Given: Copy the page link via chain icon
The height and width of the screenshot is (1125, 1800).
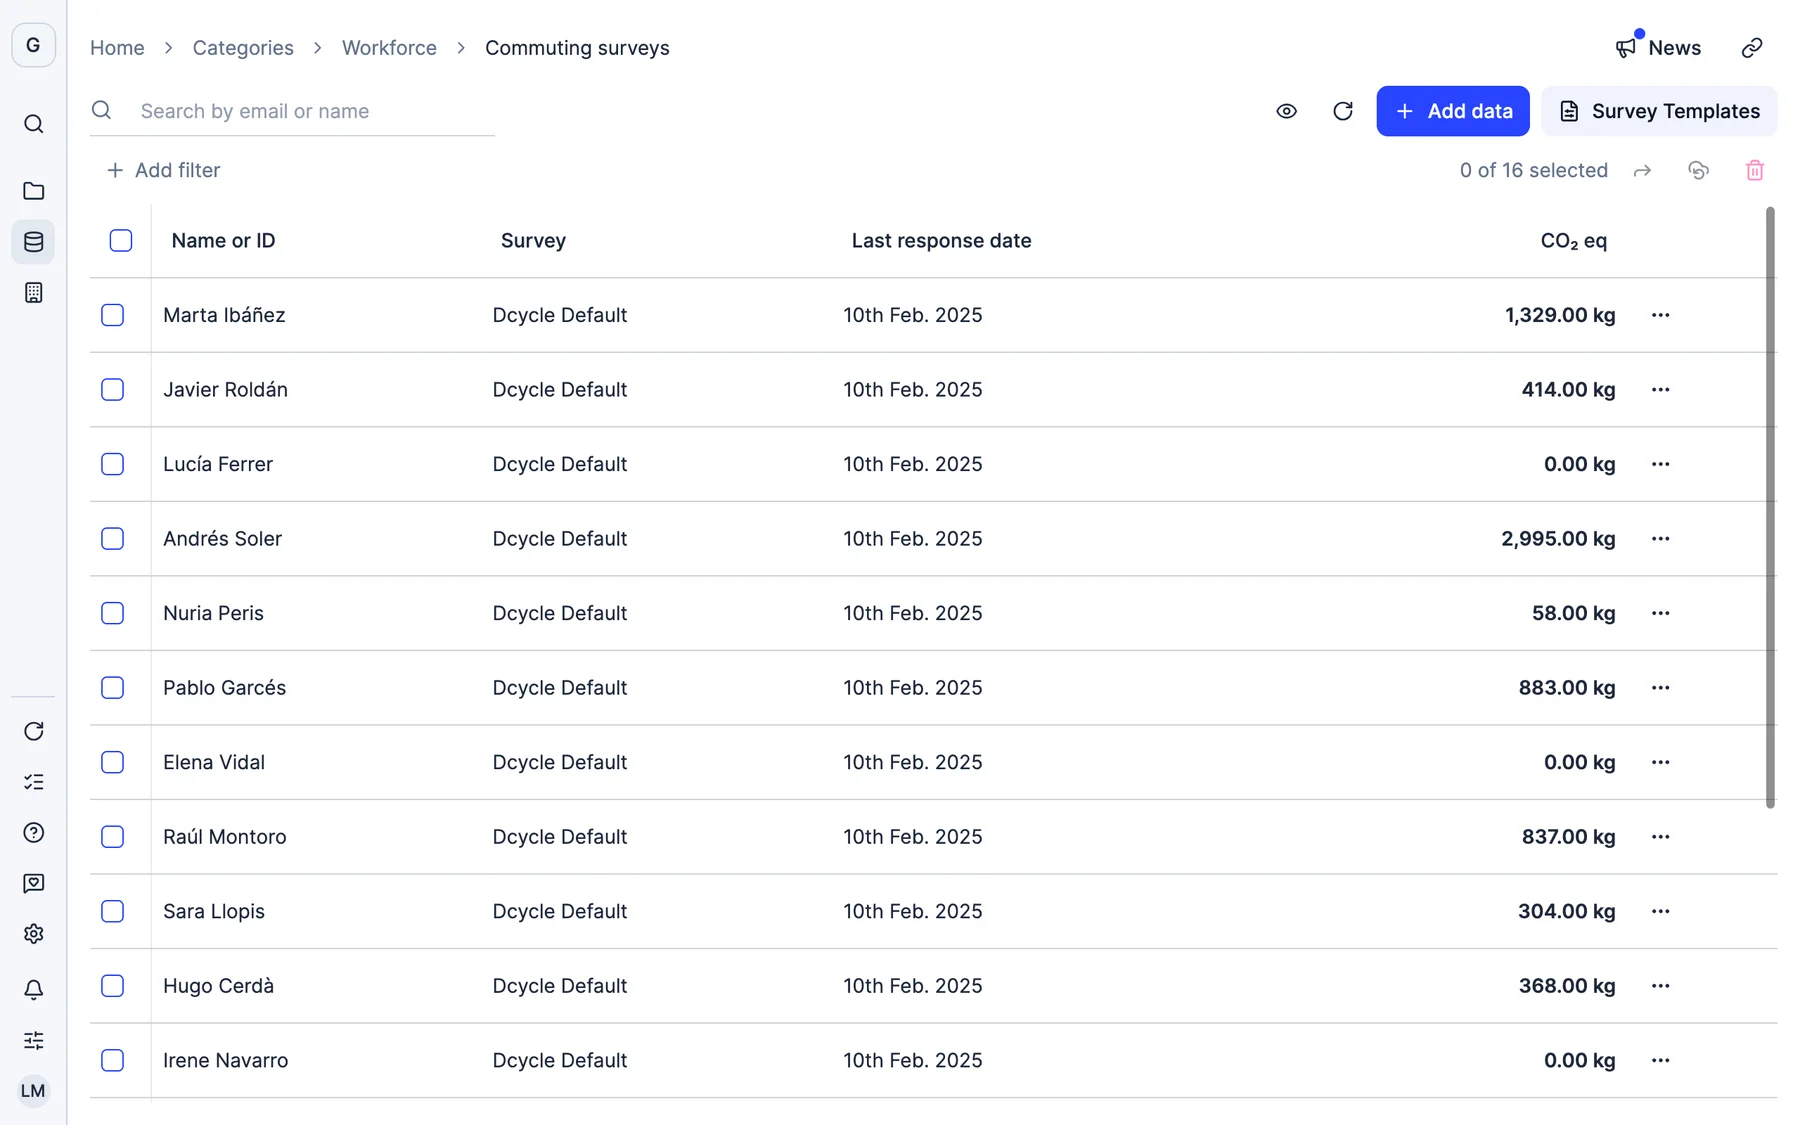Looking at the screenshot, I should pyautogui.click(x=1751, y=48).
